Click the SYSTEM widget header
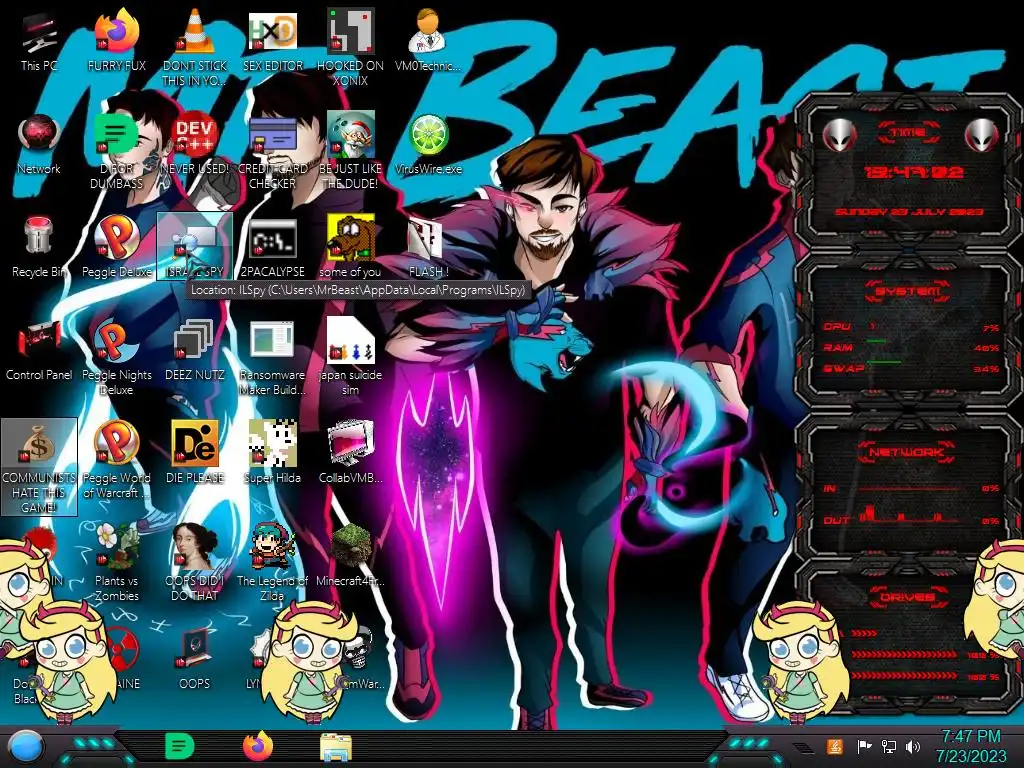Image resolution: width=1024 pixels, height=768 pixels. (908, 291)
